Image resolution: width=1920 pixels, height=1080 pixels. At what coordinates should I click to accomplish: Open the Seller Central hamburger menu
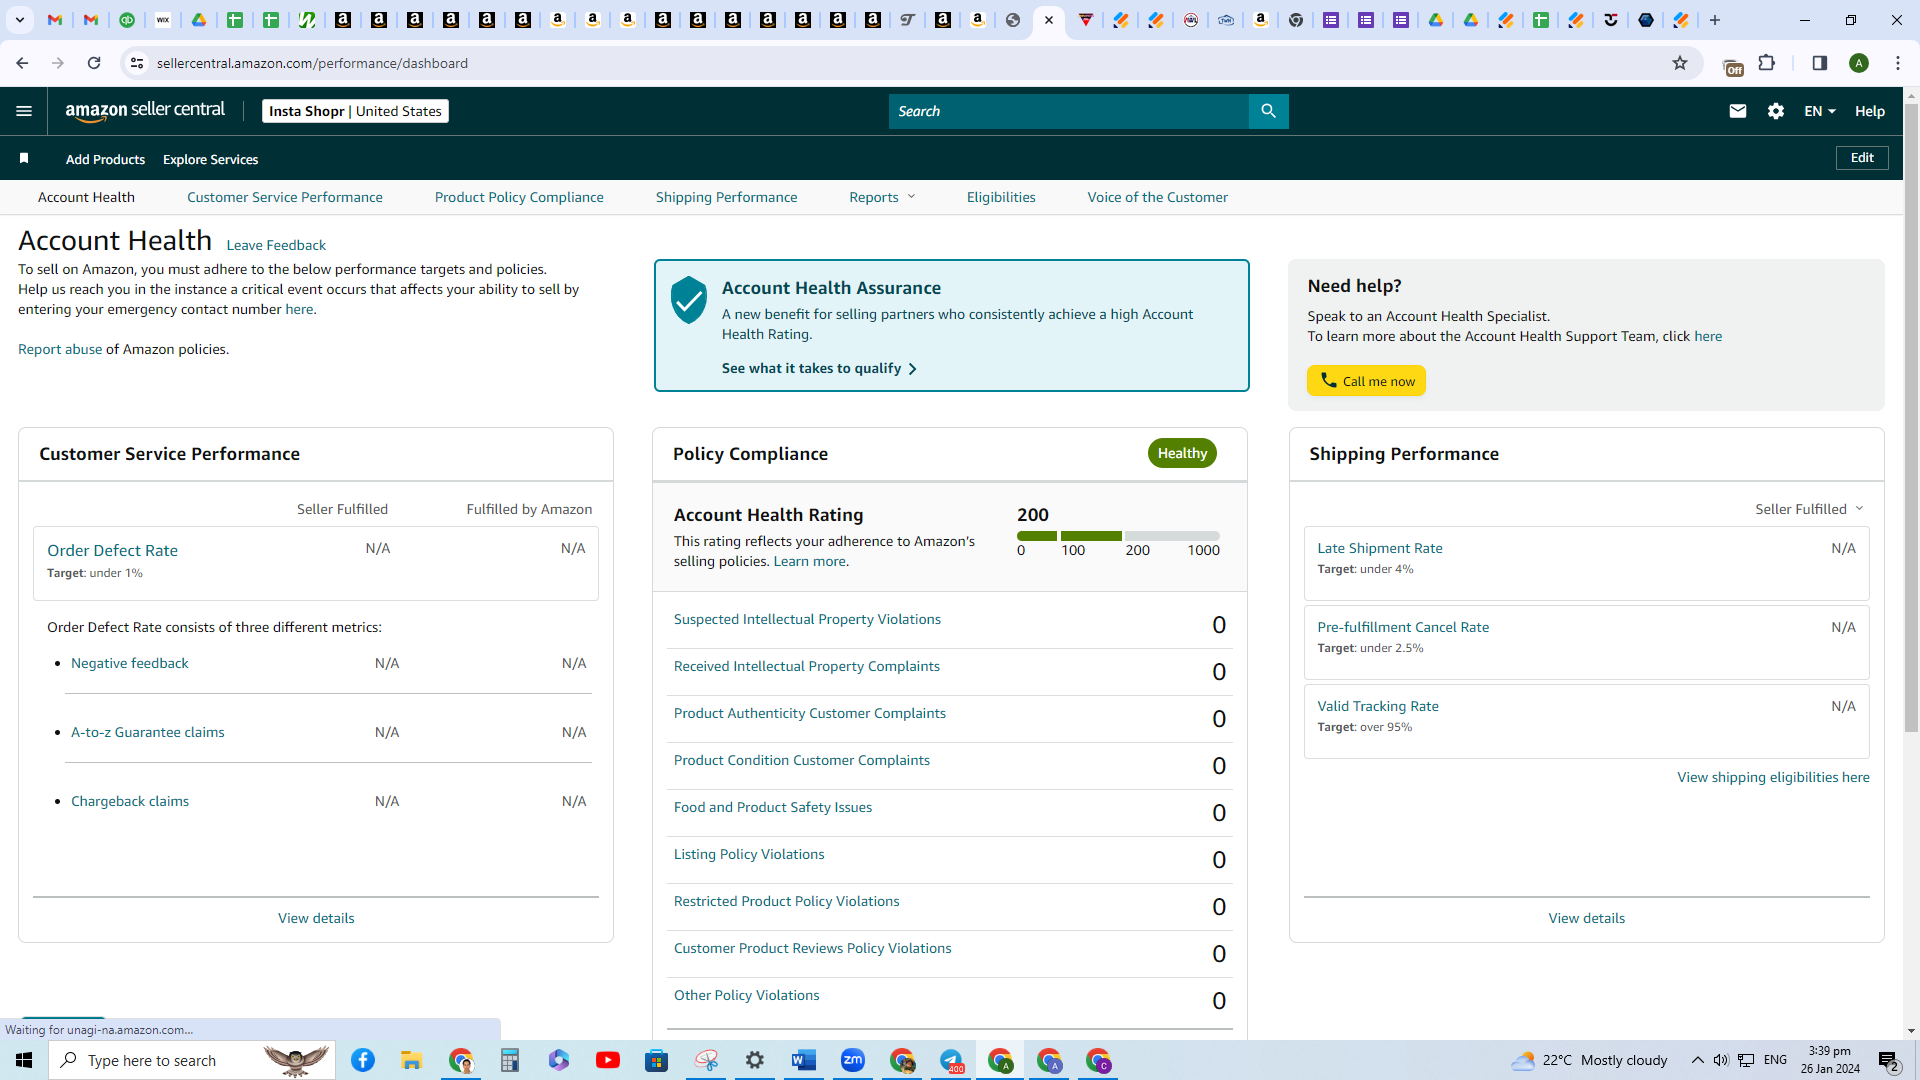[24, 111]
